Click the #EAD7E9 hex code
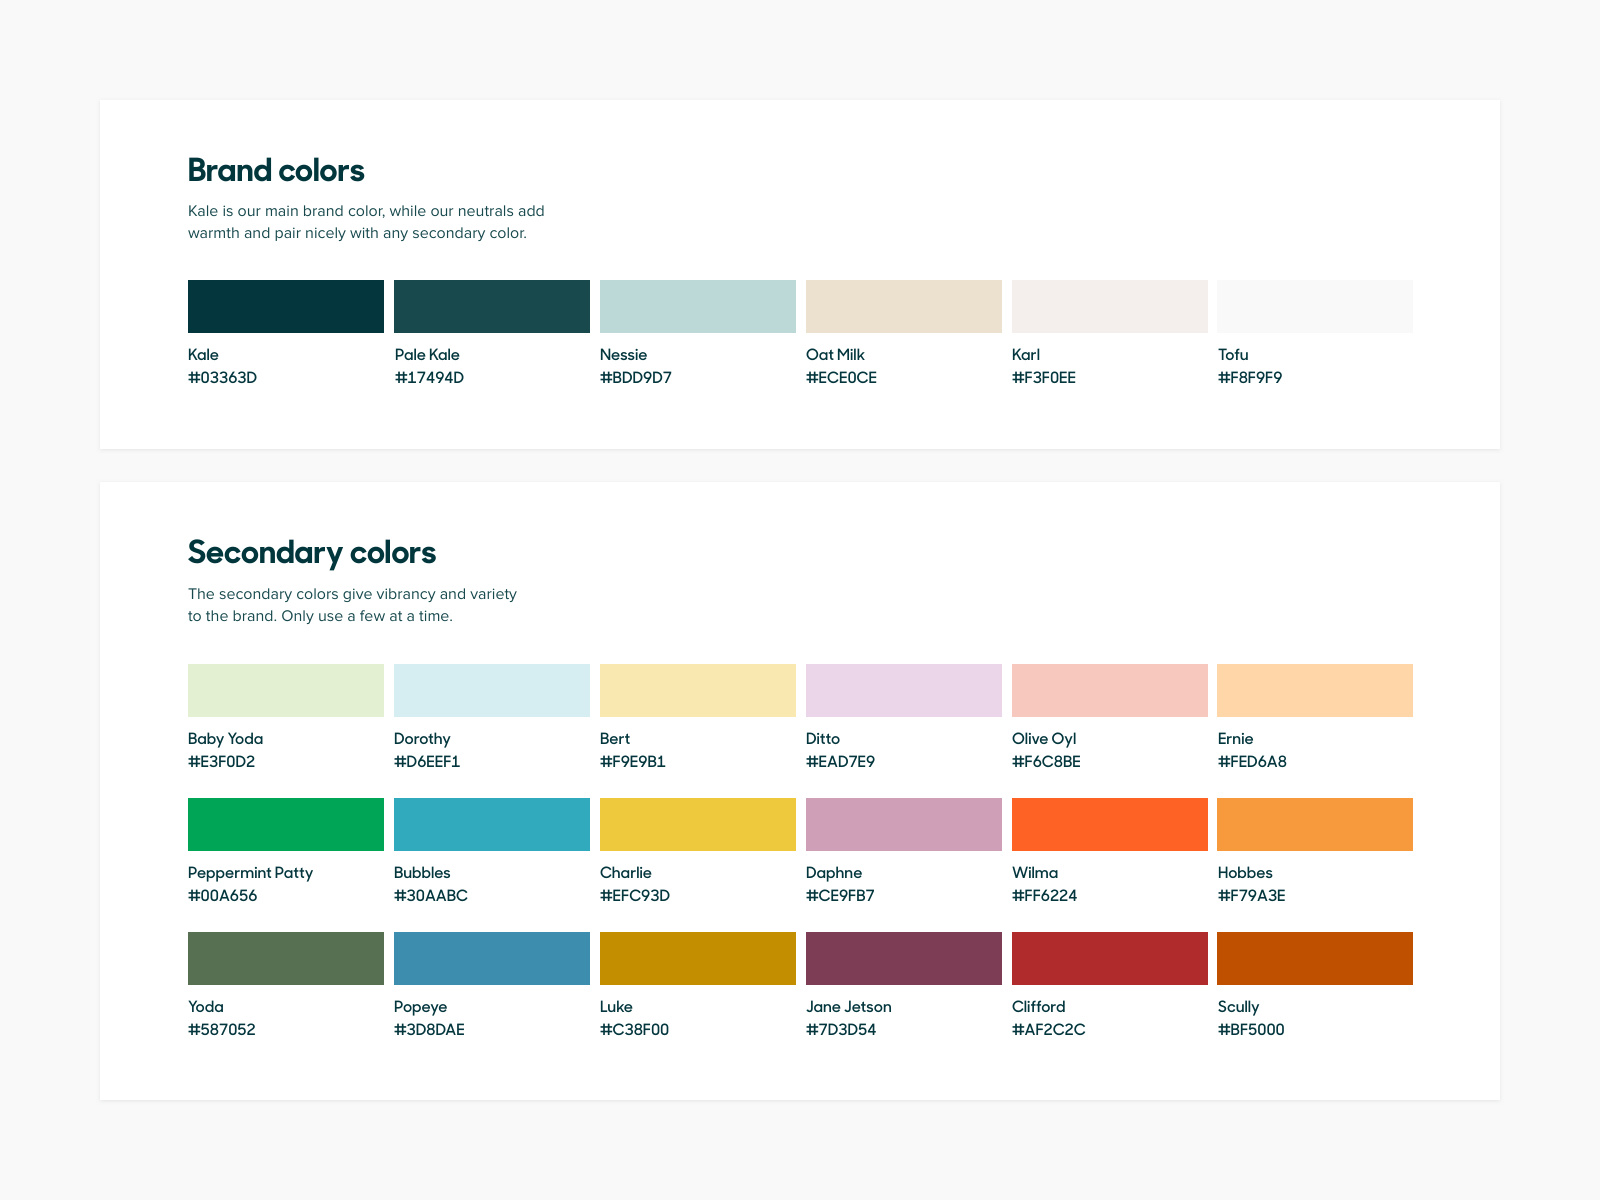 840,762
